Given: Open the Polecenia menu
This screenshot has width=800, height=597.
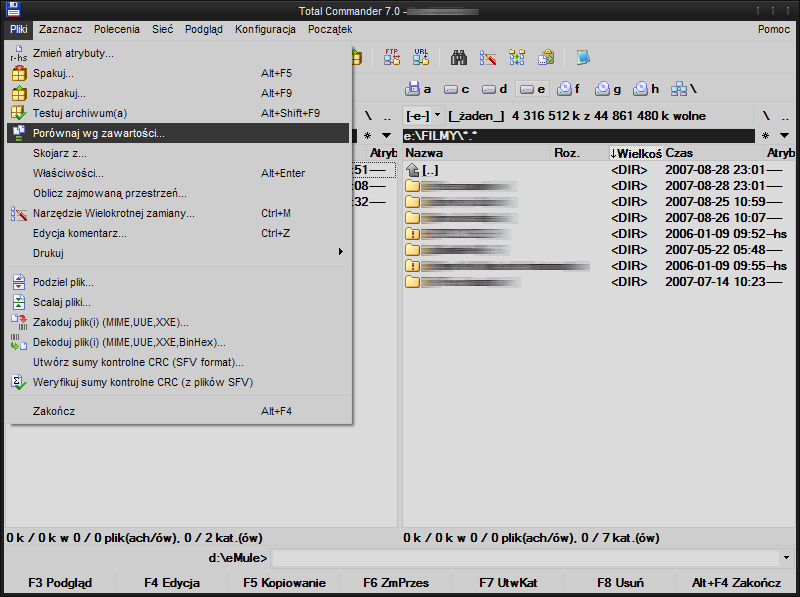Looking at the screenshot, I should point(117,29).
